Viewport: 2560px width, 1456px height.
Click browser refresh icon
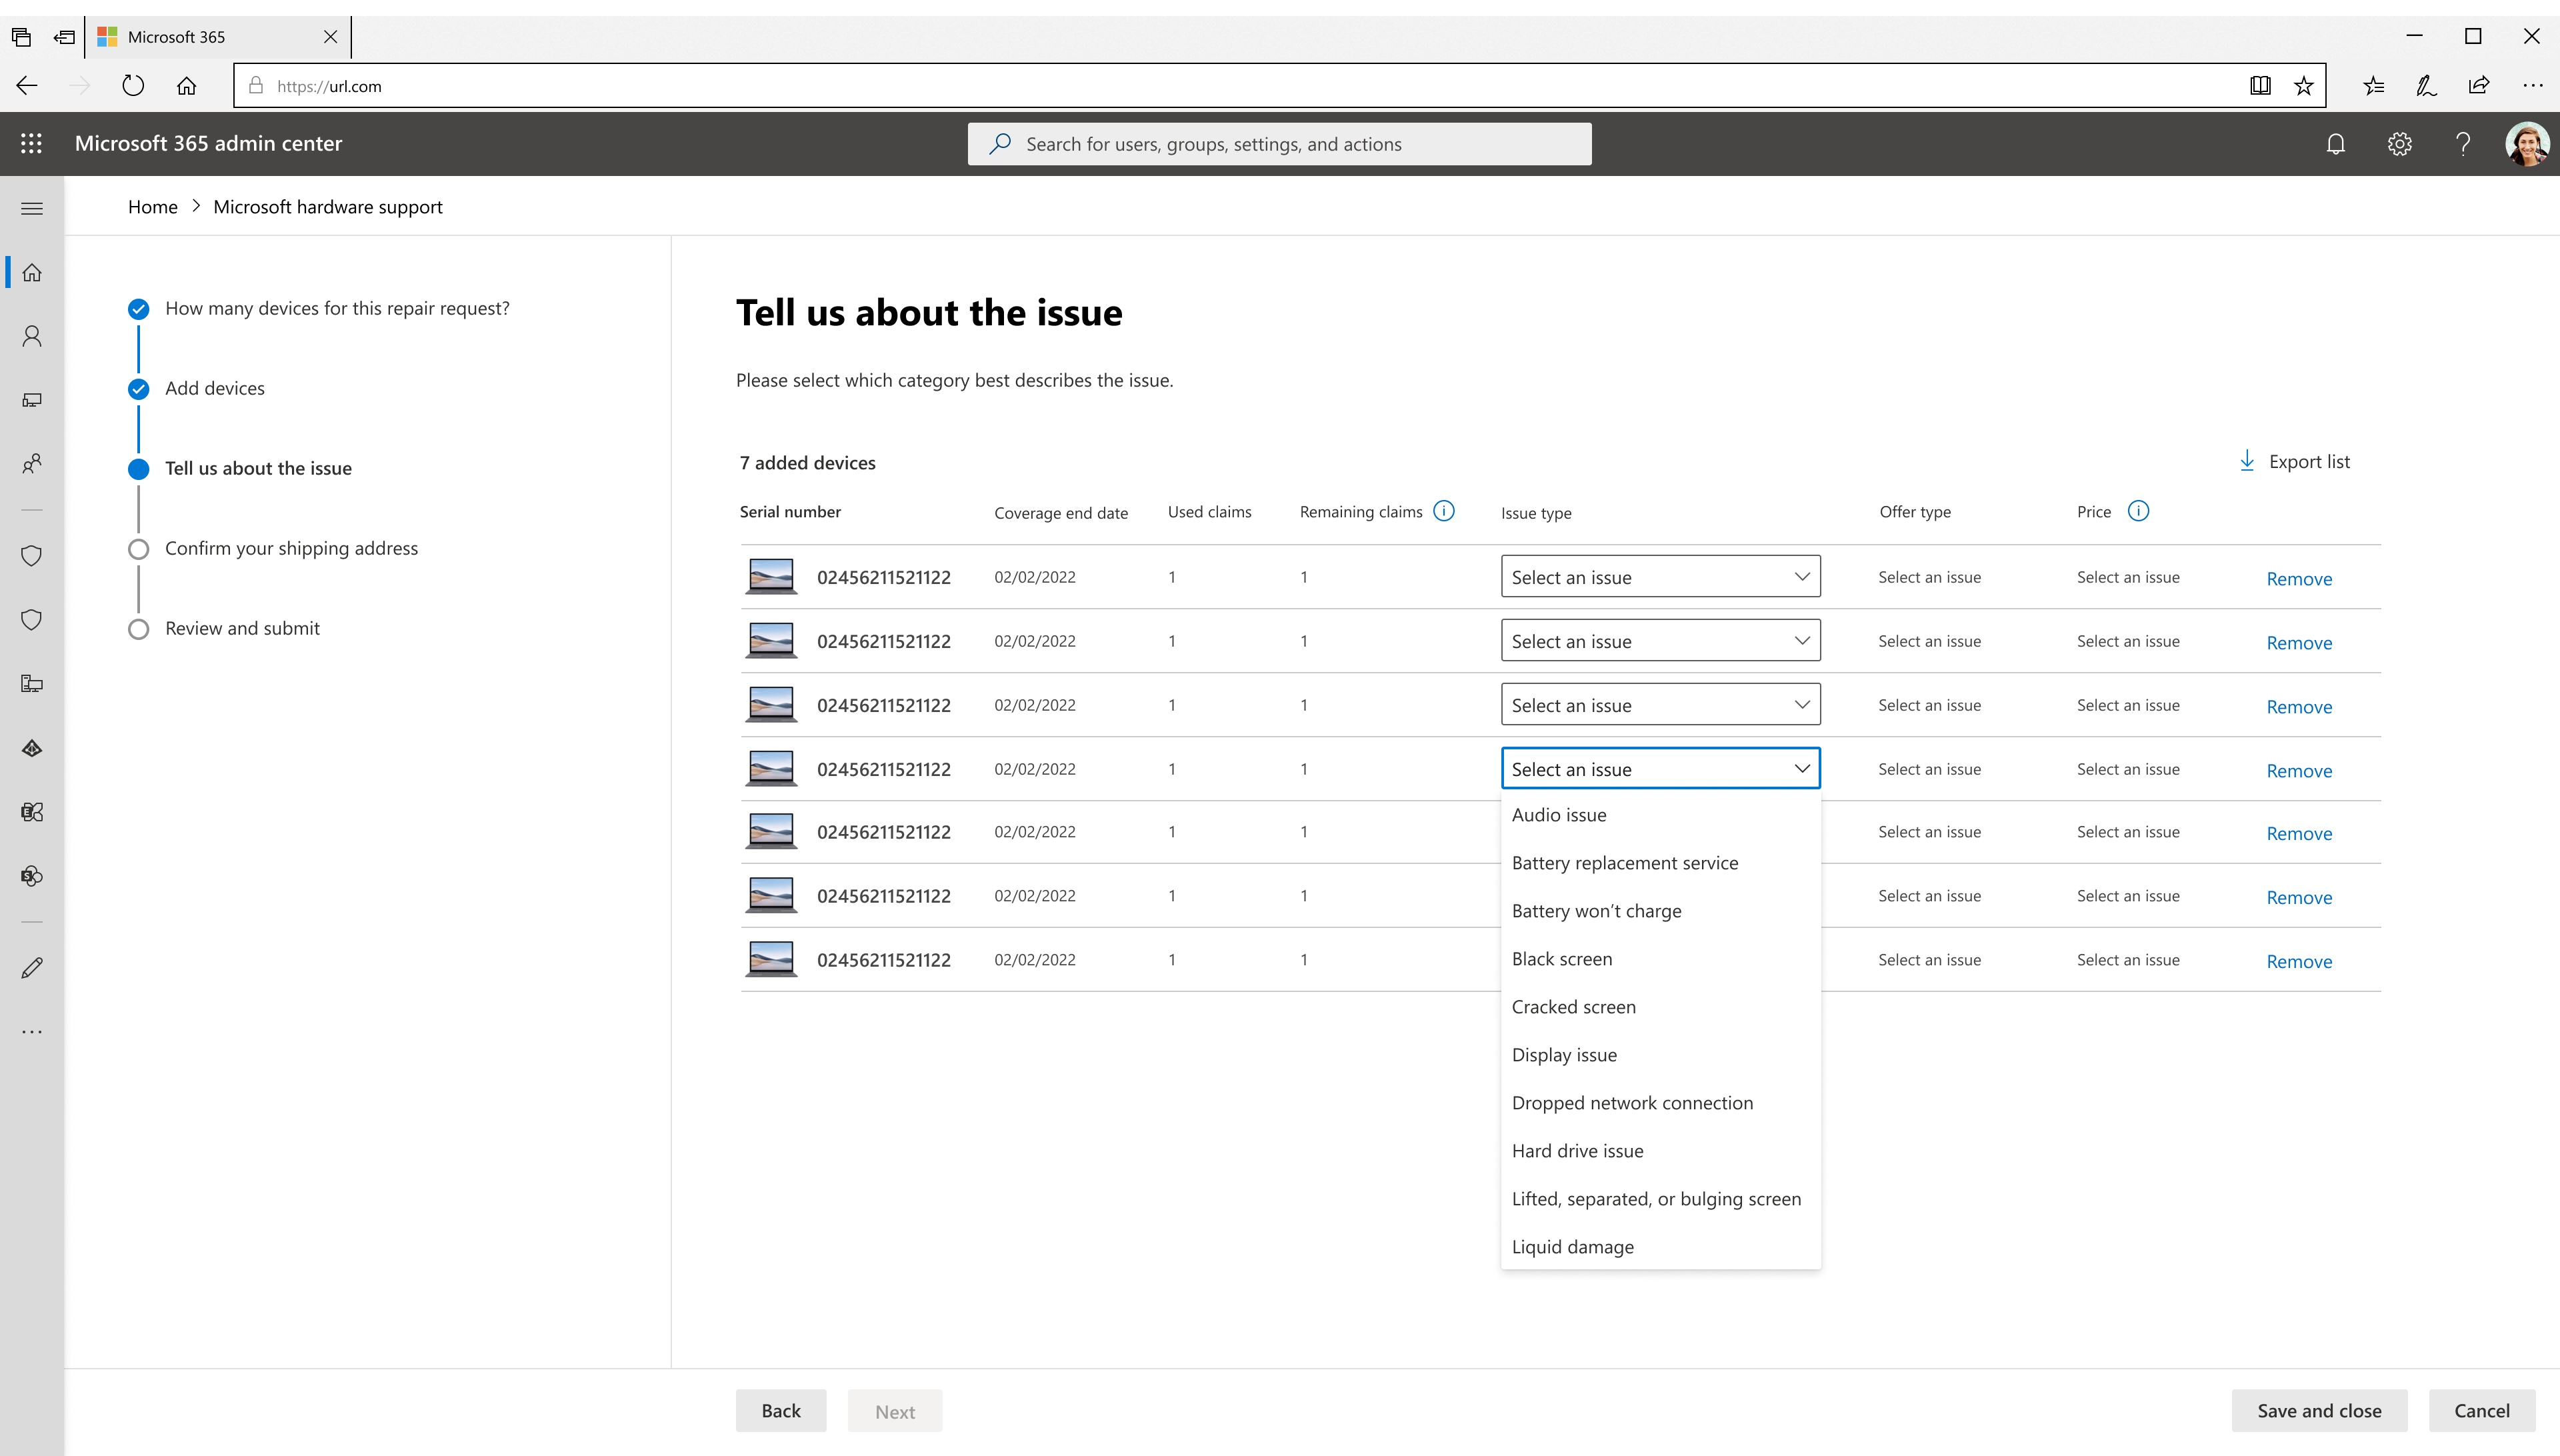[x=133, y=86]
